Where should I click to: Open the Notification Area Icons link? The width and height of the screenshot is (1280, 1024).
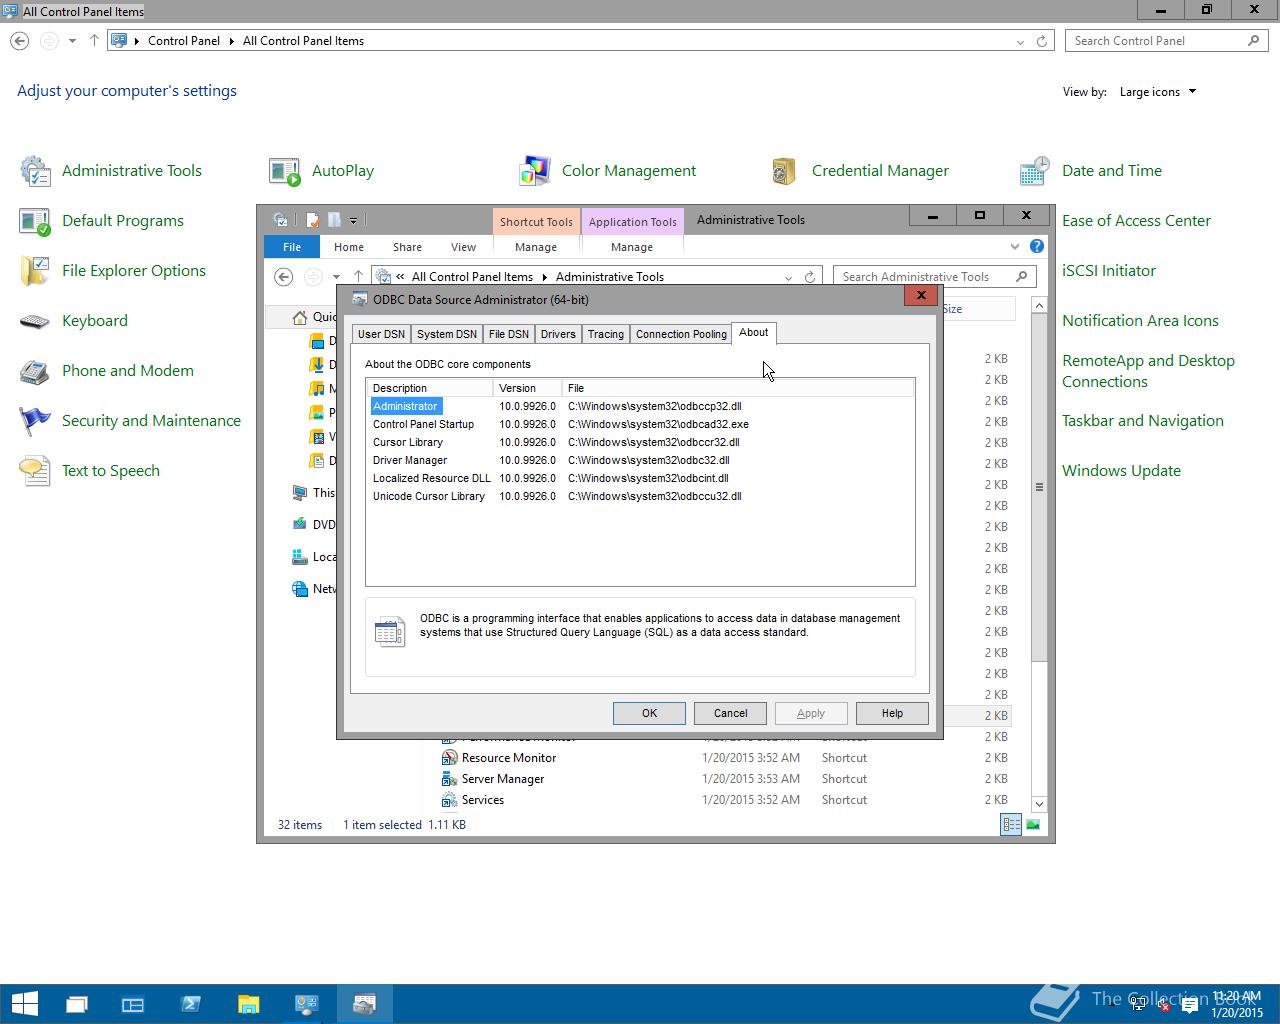point(1140,321)
